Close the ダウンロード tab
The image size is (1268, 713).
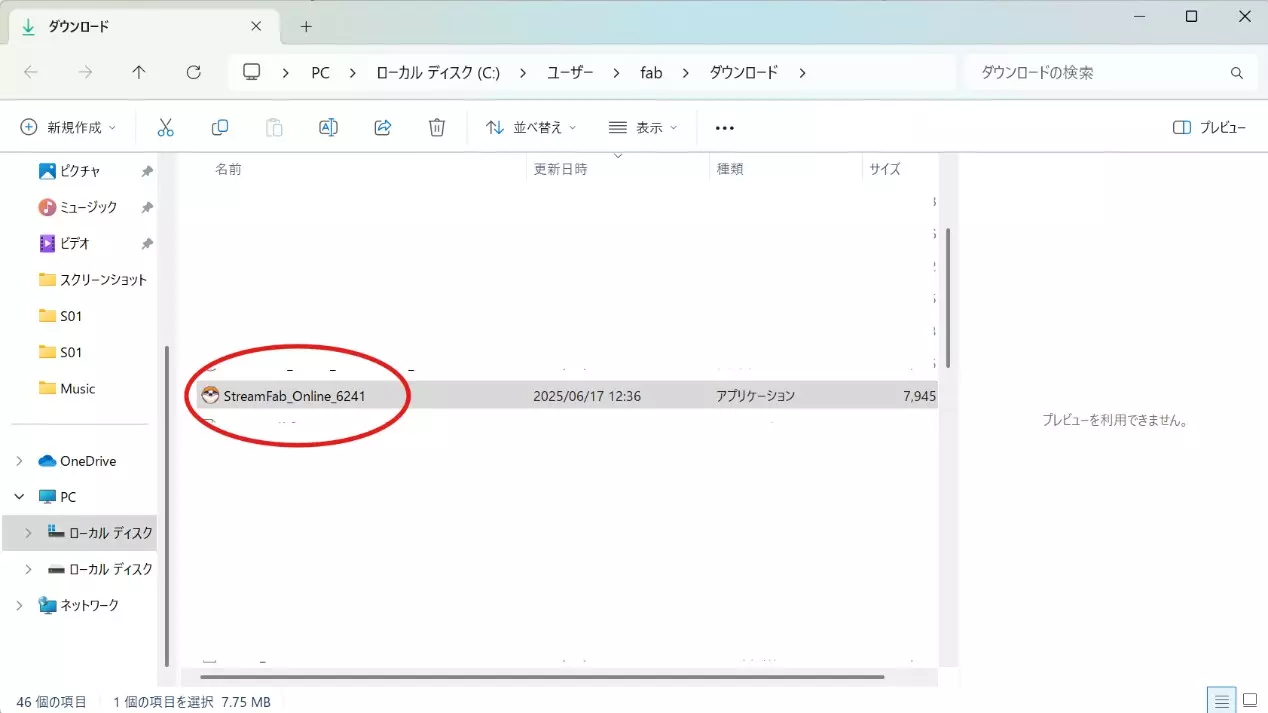pyautogui.click(x=256, y=26)
